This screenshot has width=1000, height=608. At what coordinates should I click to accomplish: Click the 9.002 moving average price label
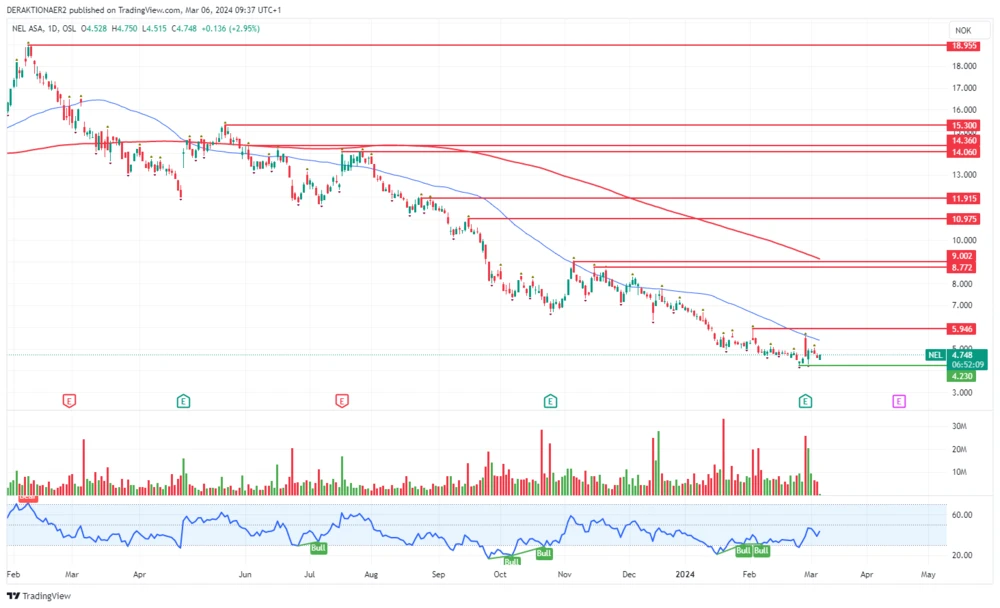[x=964, y=256]
